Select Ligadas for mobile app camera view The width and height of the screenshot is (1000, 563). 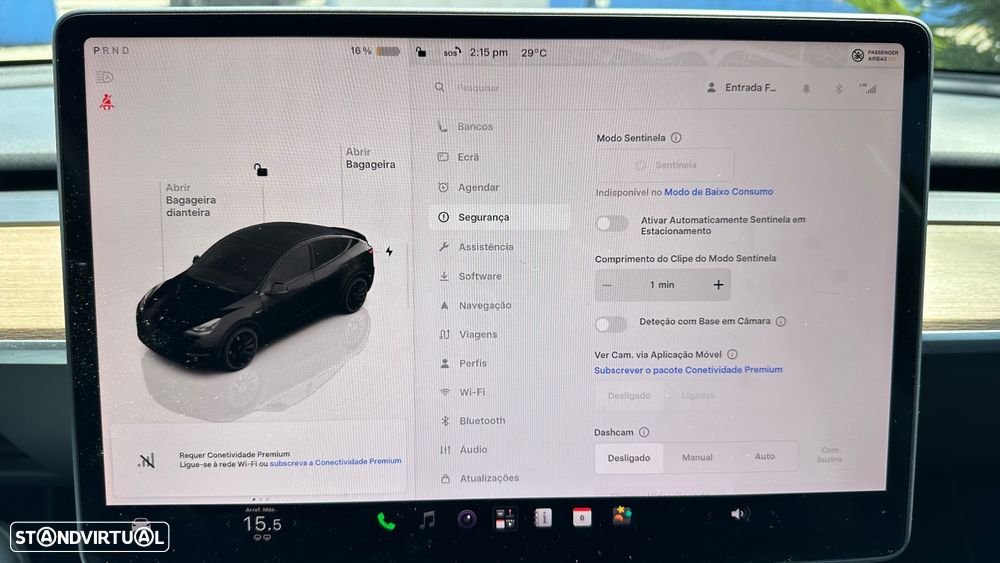tap(698, 396)
